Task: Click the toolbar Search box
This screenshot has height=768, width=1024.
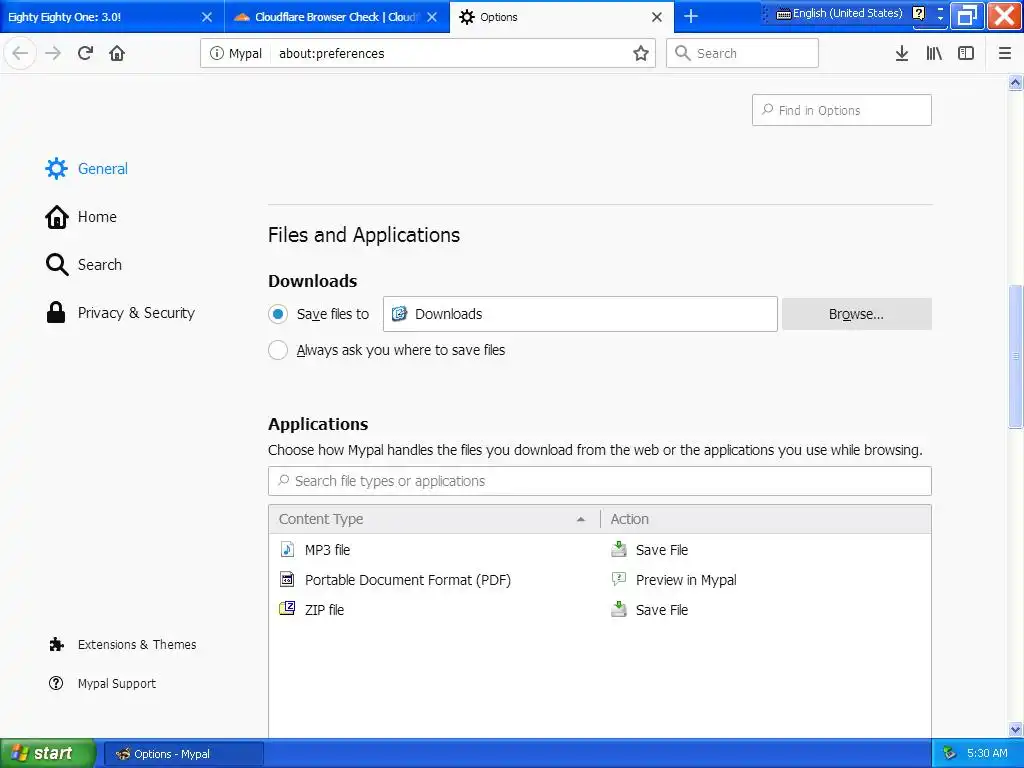Action: tap(742, 53)
